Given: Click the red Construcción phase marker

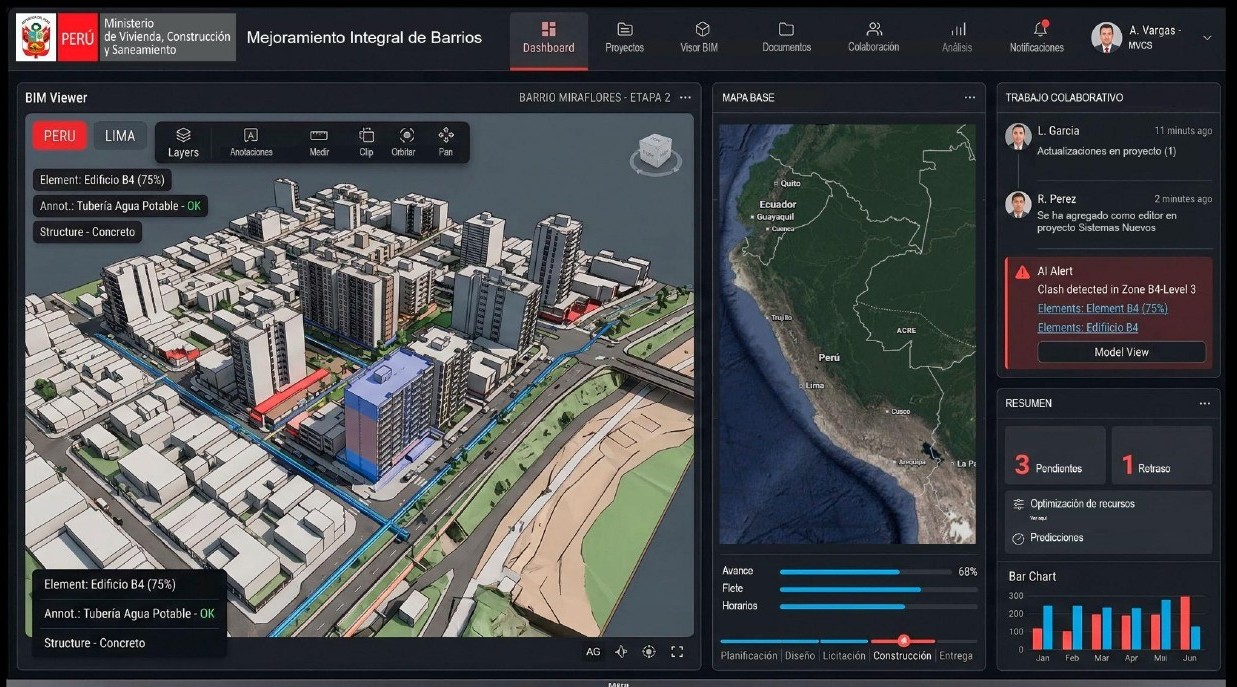Looking at the screenshot, I should tap(904, 640).
